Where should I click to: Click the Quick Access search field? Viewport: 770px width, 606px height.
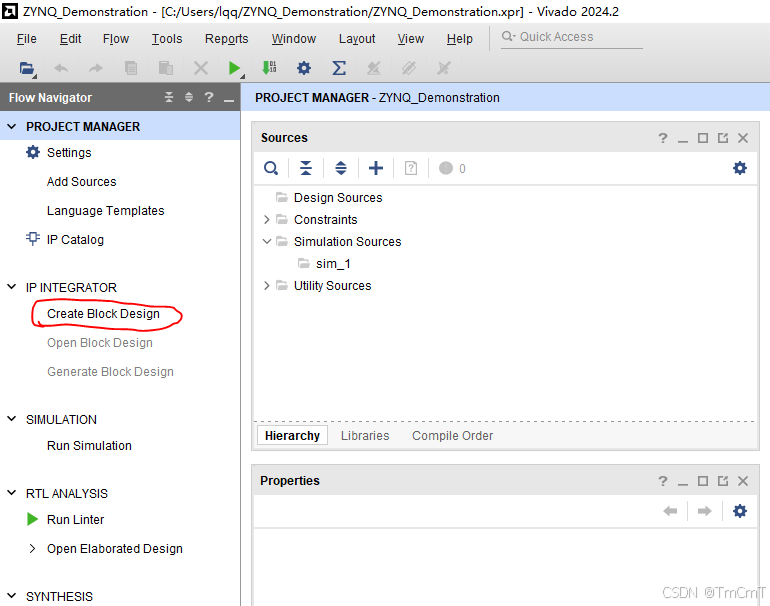click(x=572, y=37)
